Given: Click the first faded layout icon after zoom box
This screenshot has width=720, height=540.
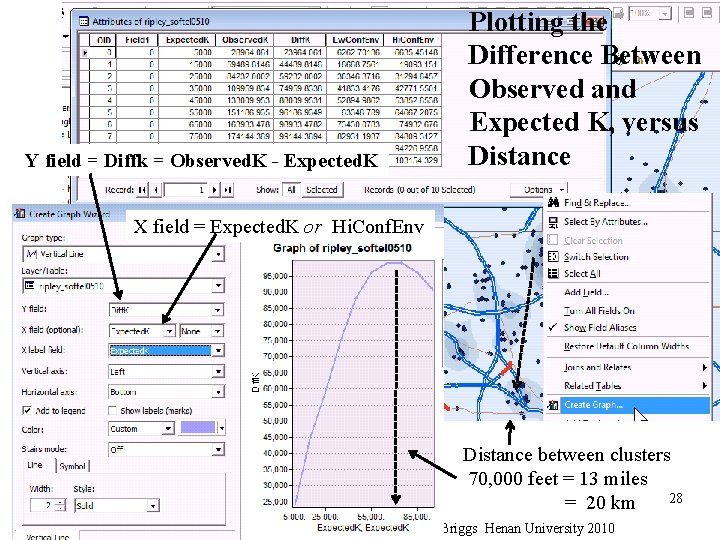Looking at the screenshot, I should pos(689,12).
